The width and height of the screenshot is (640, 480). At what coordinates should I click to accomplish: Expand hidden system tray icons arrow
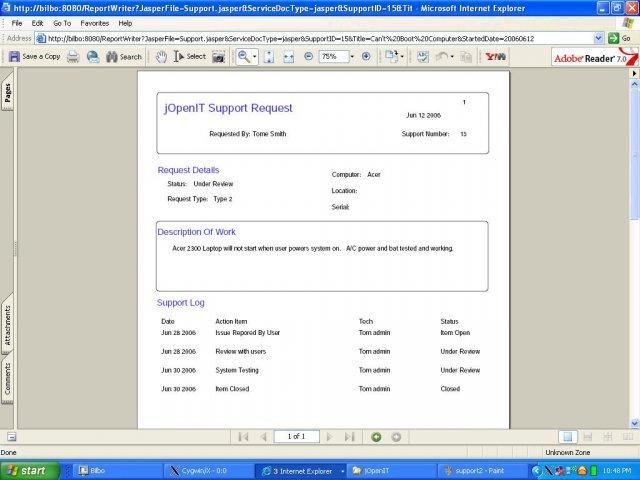537,471
